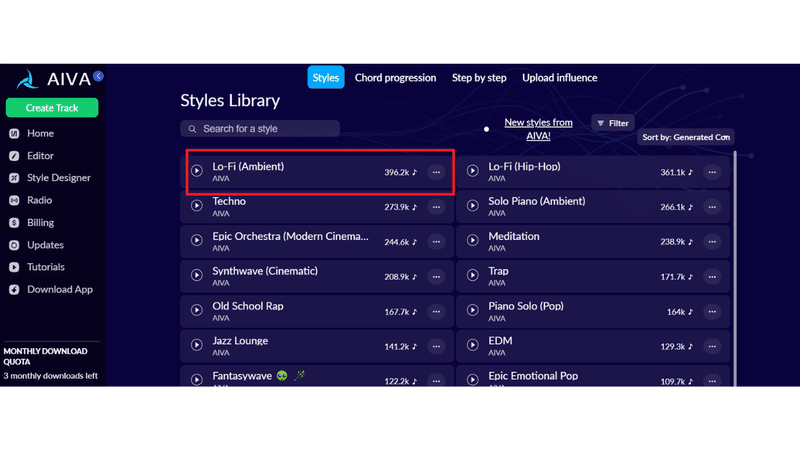Screen dimensions: 800x450
Task: Click the Download App sidebar icon
Action: point(14,290)
